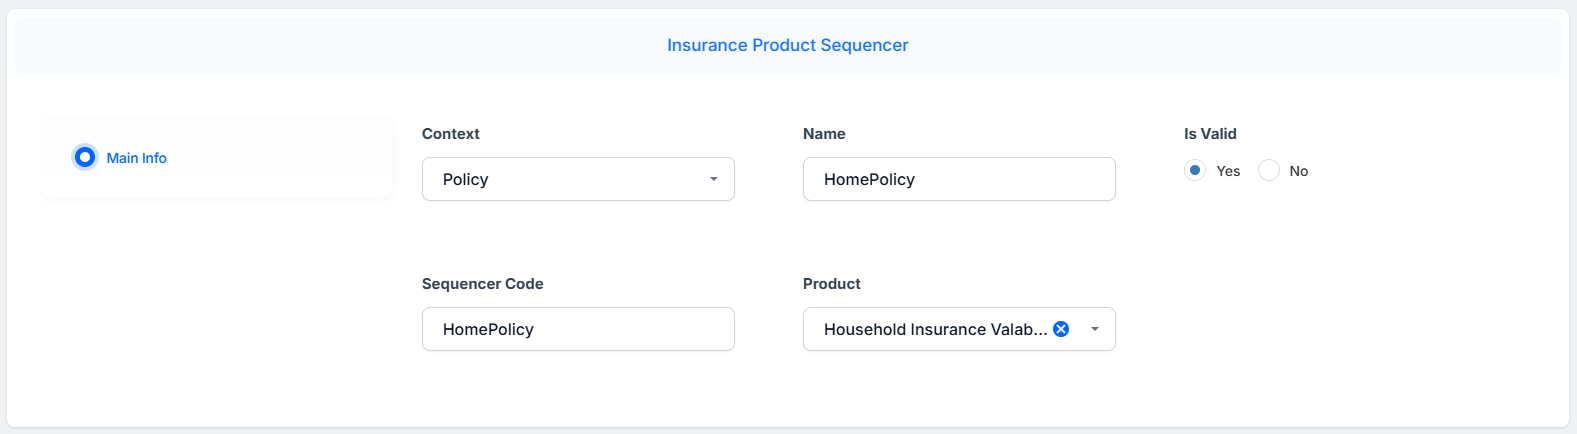Go to the Main Info section
Viewport: 1577px width, 434px height.
click(x=136, y=158)
